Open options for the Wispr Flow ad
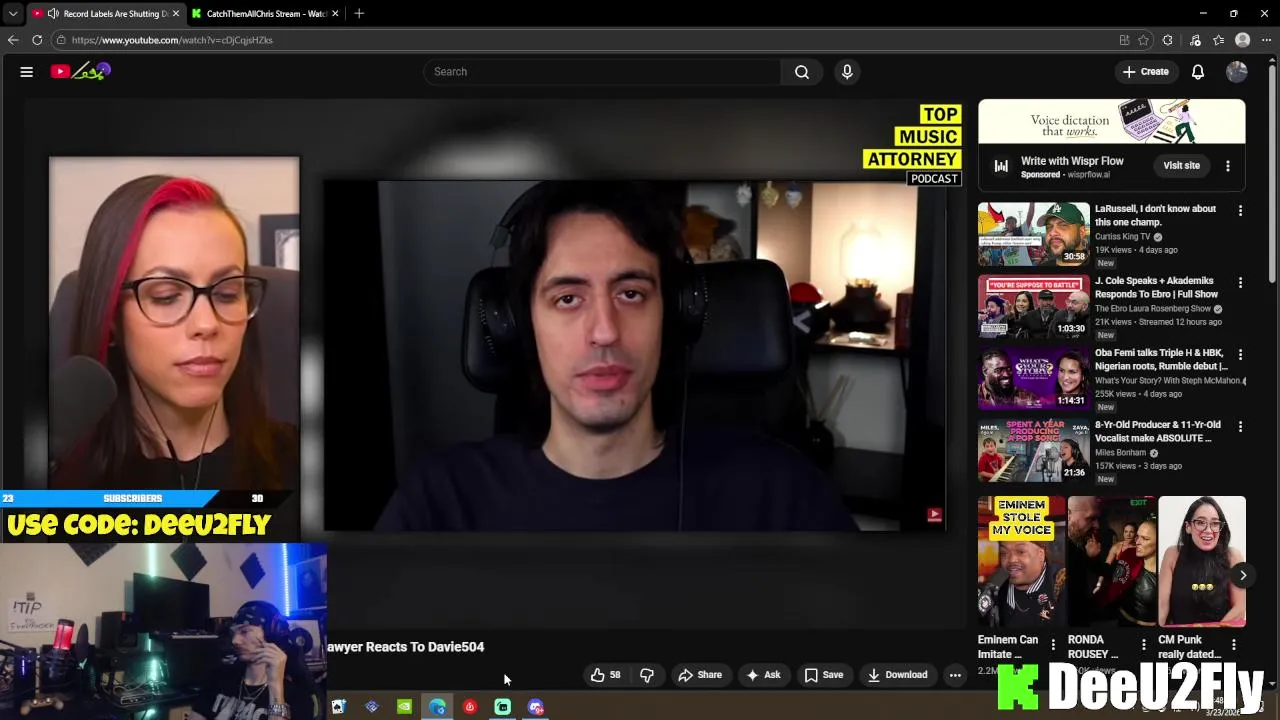 click(x=1228, y=166)
